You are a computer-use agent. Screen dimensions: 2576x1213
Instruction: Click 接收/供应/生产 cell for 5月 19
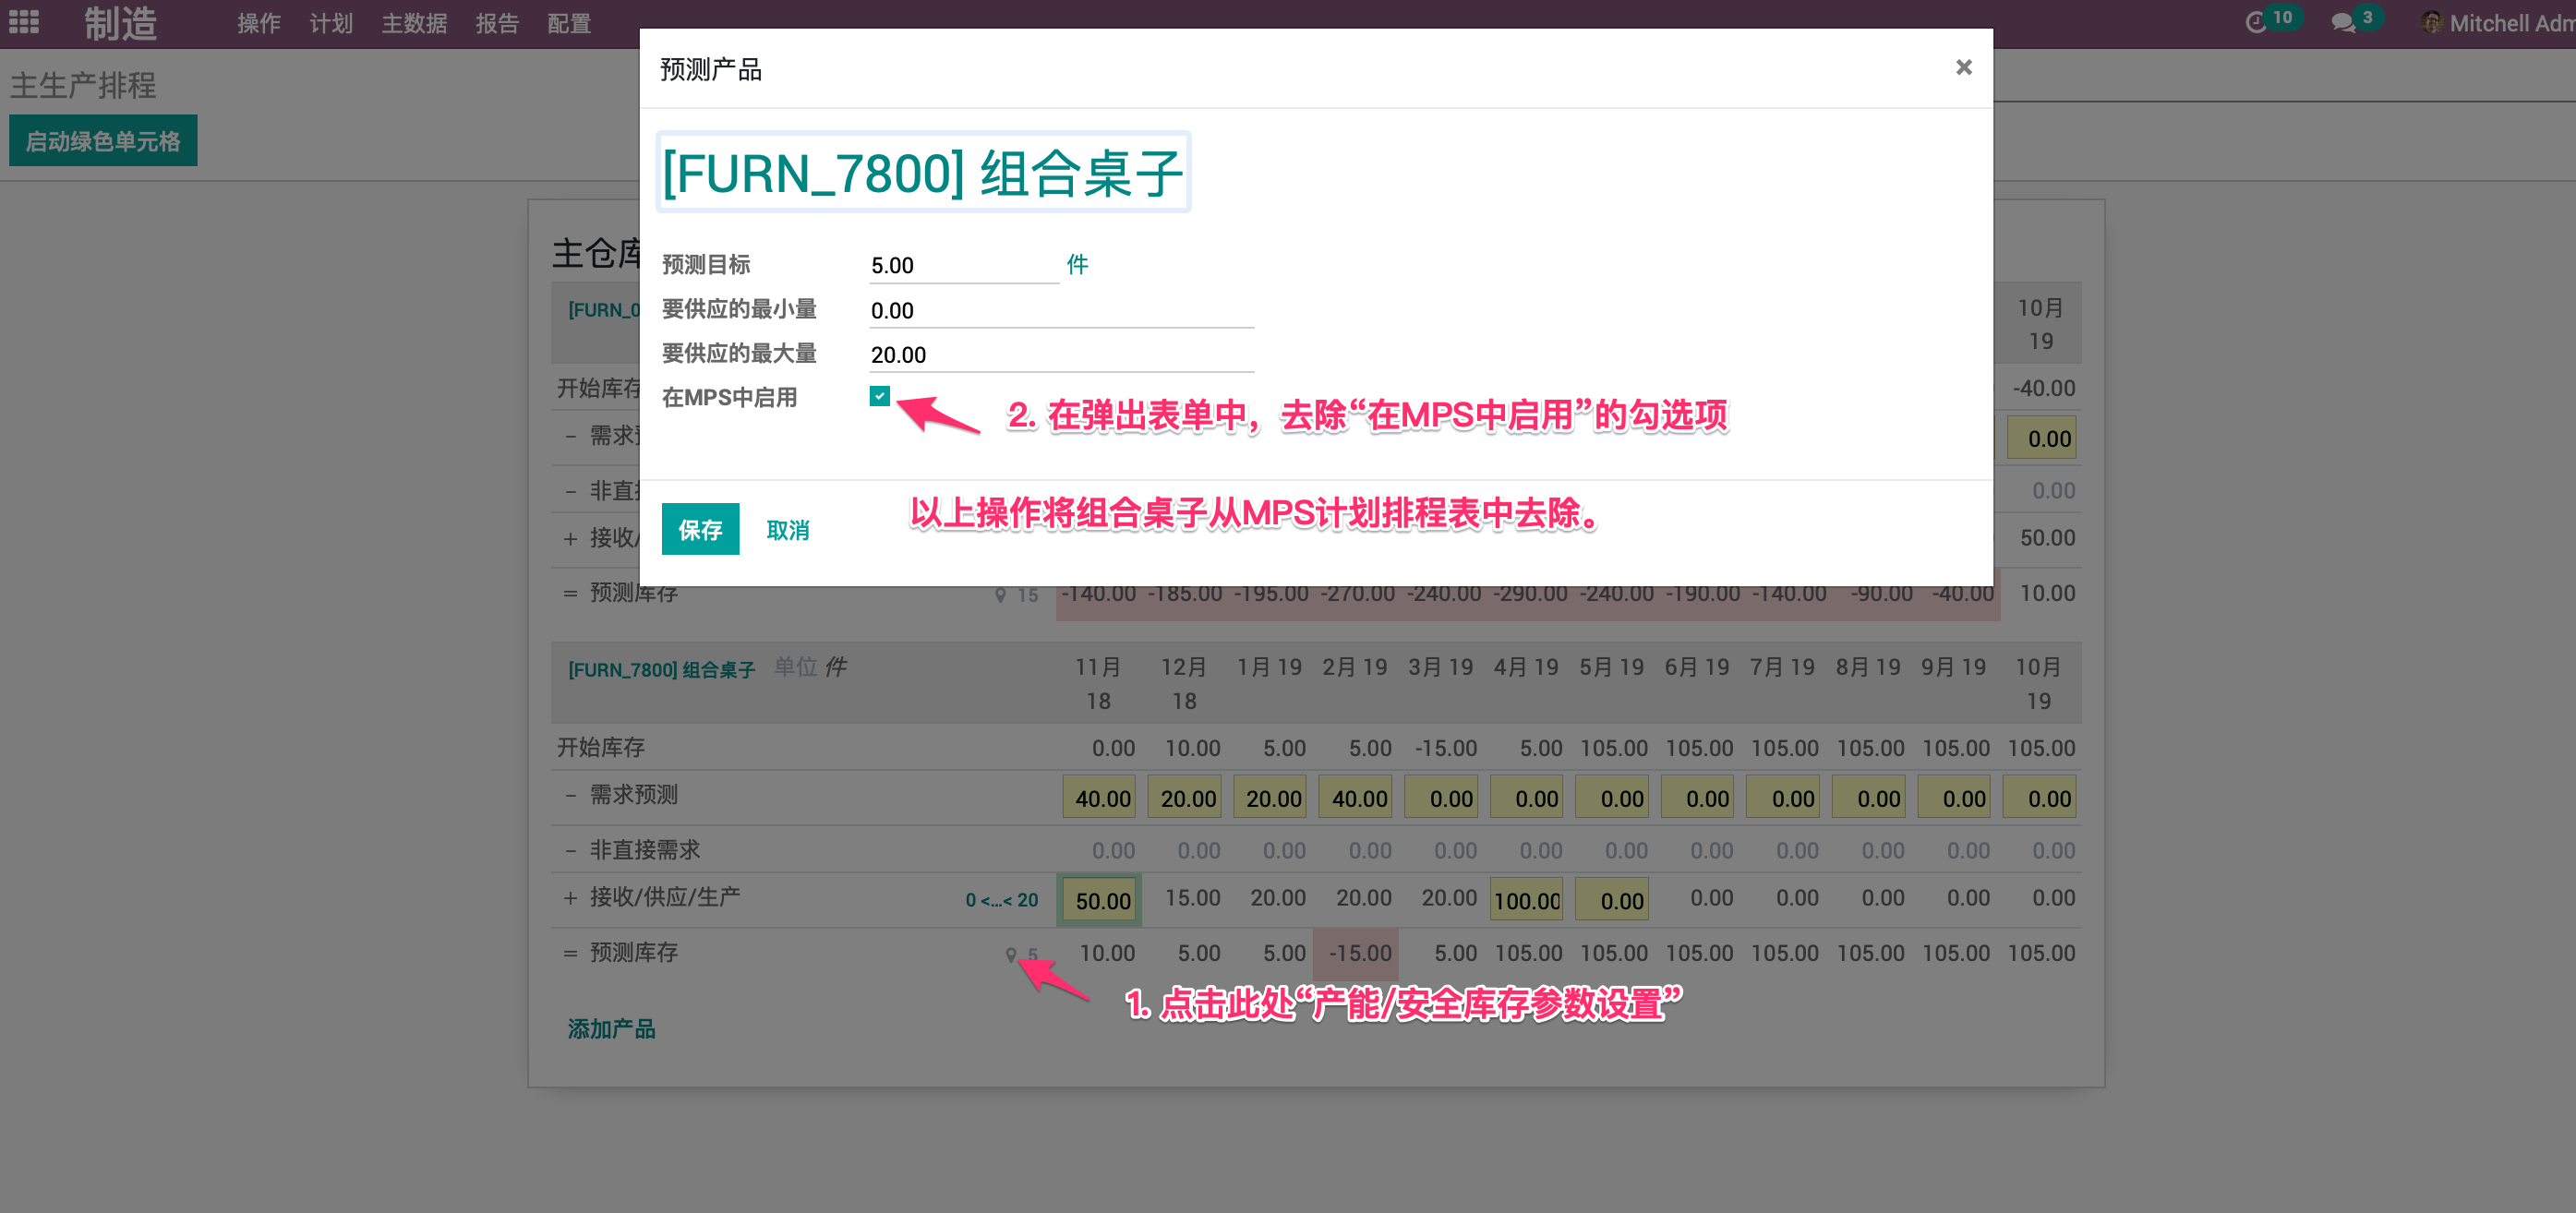point(1613,900)
